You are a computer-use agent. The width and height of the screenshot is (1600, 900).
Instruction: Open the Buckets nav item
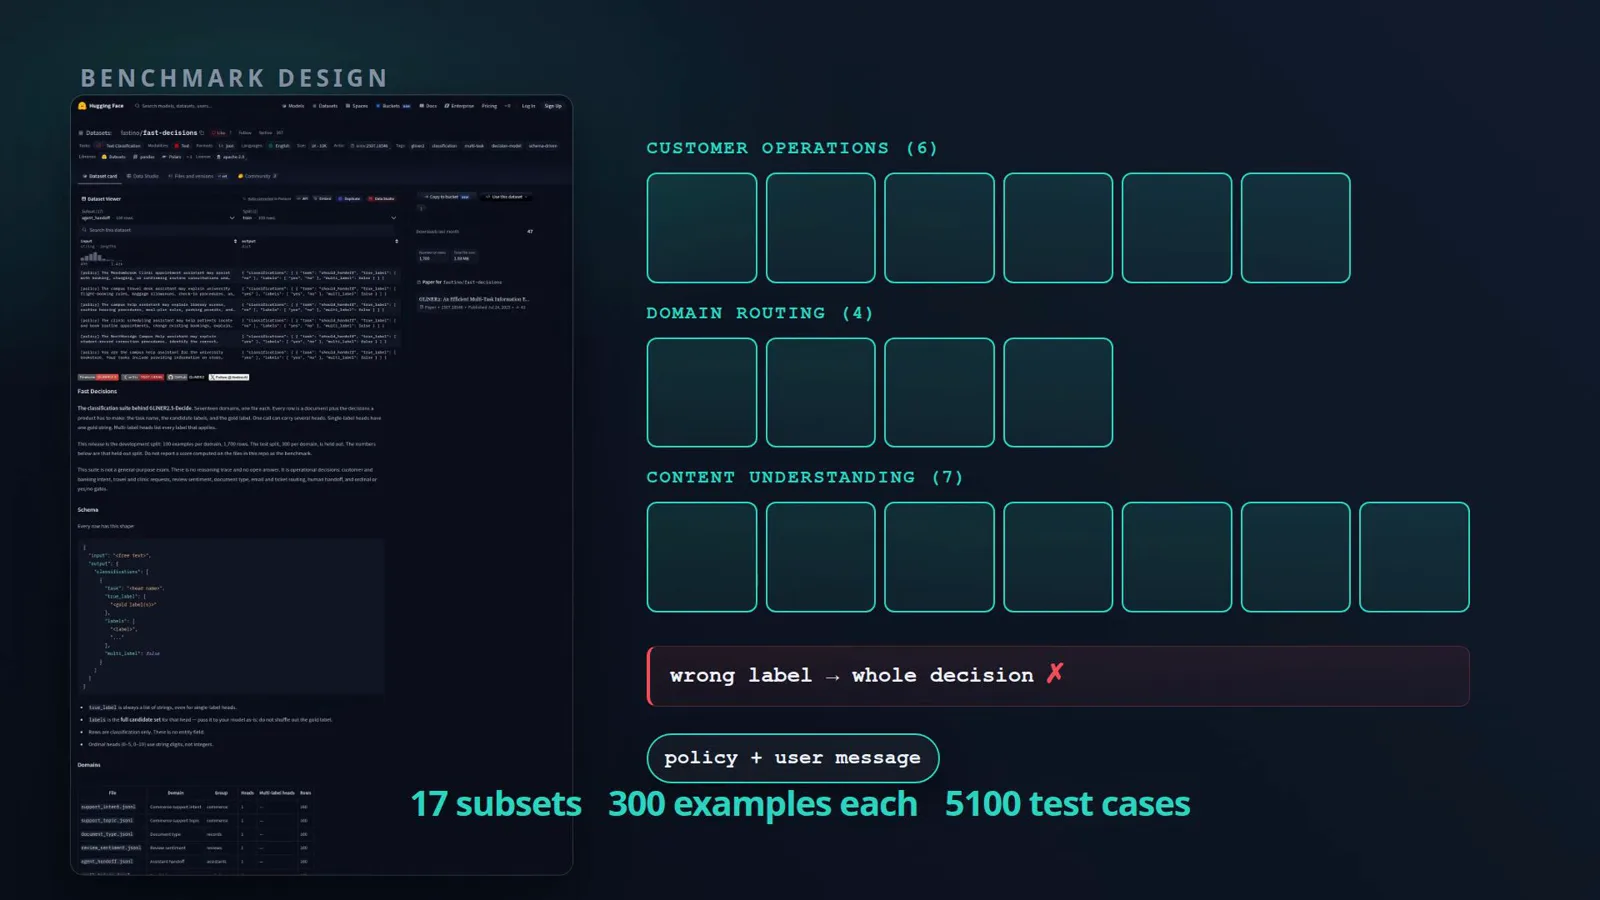(x=393, y=106)
